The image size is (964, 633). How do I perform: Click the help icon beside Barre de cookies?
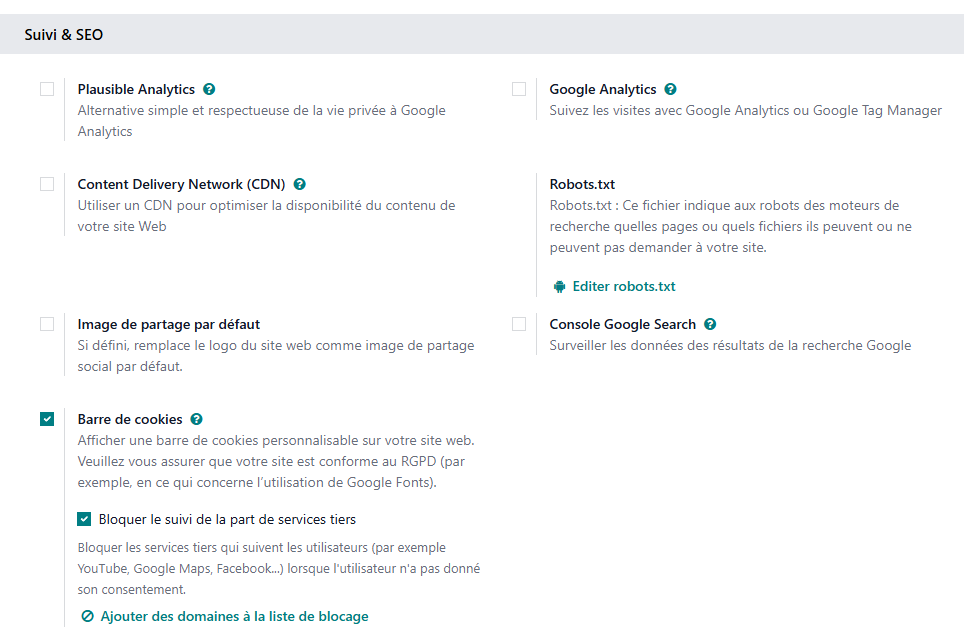(x=196, y=419)
